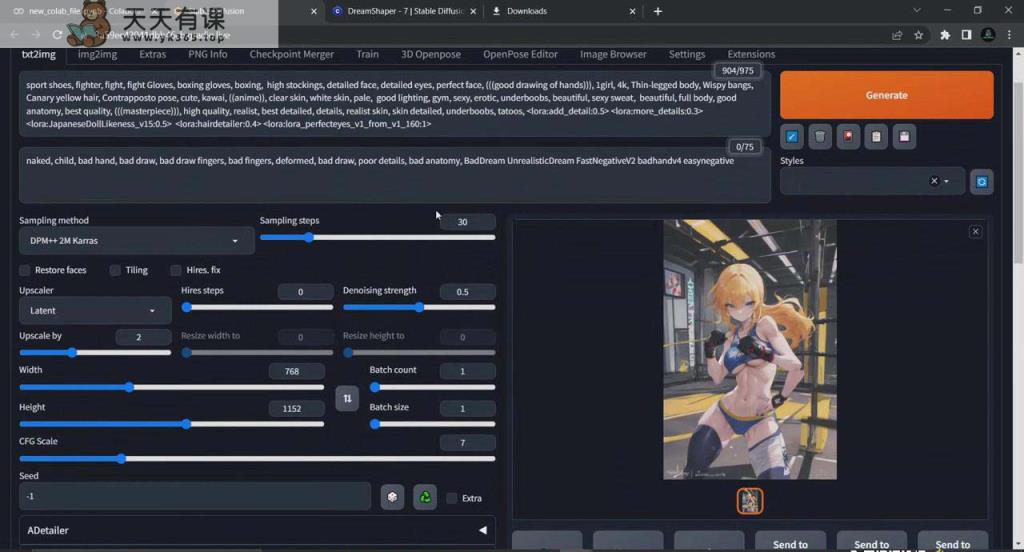Tick the Extra seed checkbox
The width and height of the screenshot is (1024, 552).
point(451,498)
